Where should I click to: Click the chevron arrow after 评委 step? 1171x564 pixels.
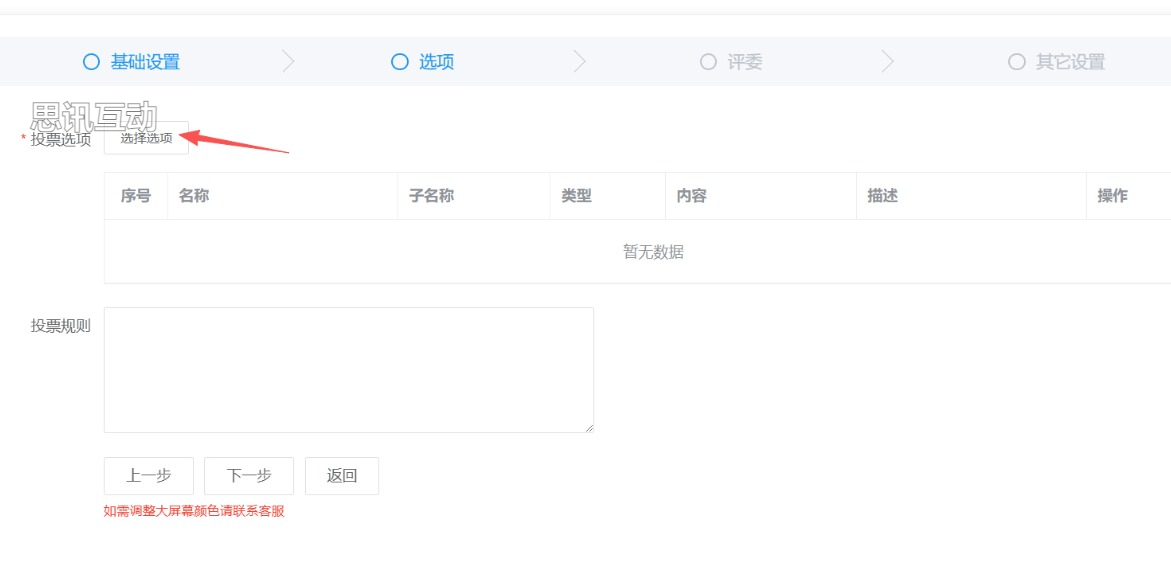coord(888,62)
